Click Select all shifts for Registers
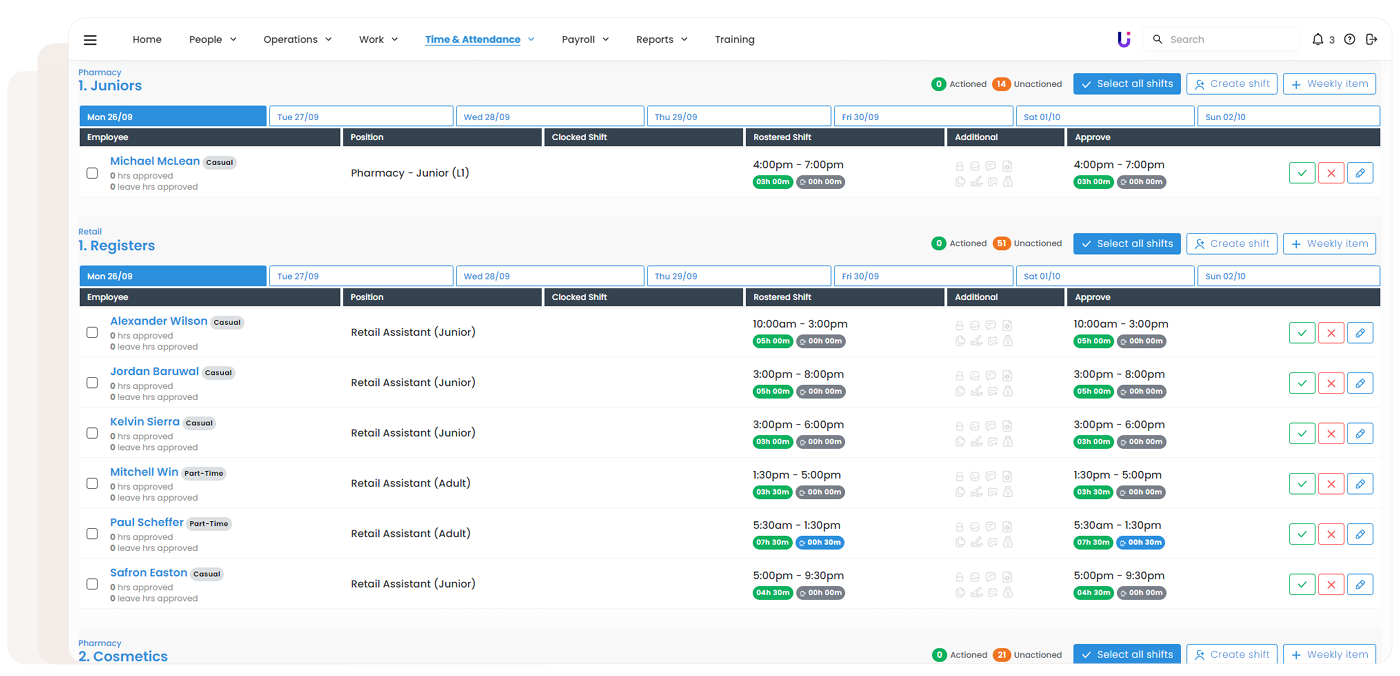The image size is (1400, 676). [x=1126, y=244]
